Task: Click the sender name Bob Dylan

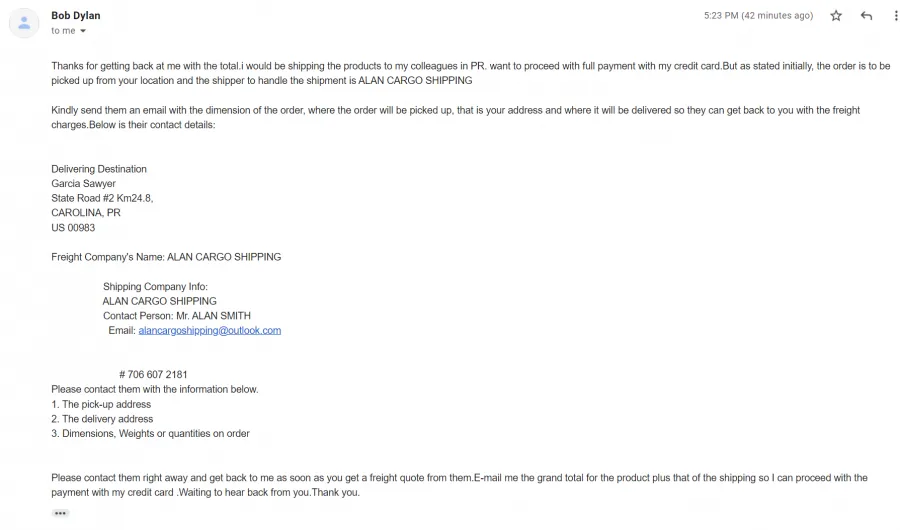Action: click(x=76, y=16)
